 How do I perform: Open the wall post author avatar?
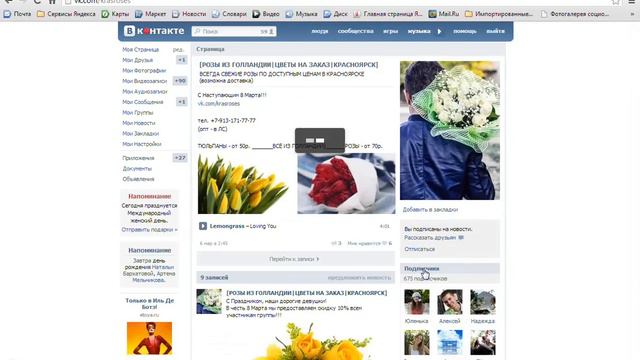coord(209,302)
